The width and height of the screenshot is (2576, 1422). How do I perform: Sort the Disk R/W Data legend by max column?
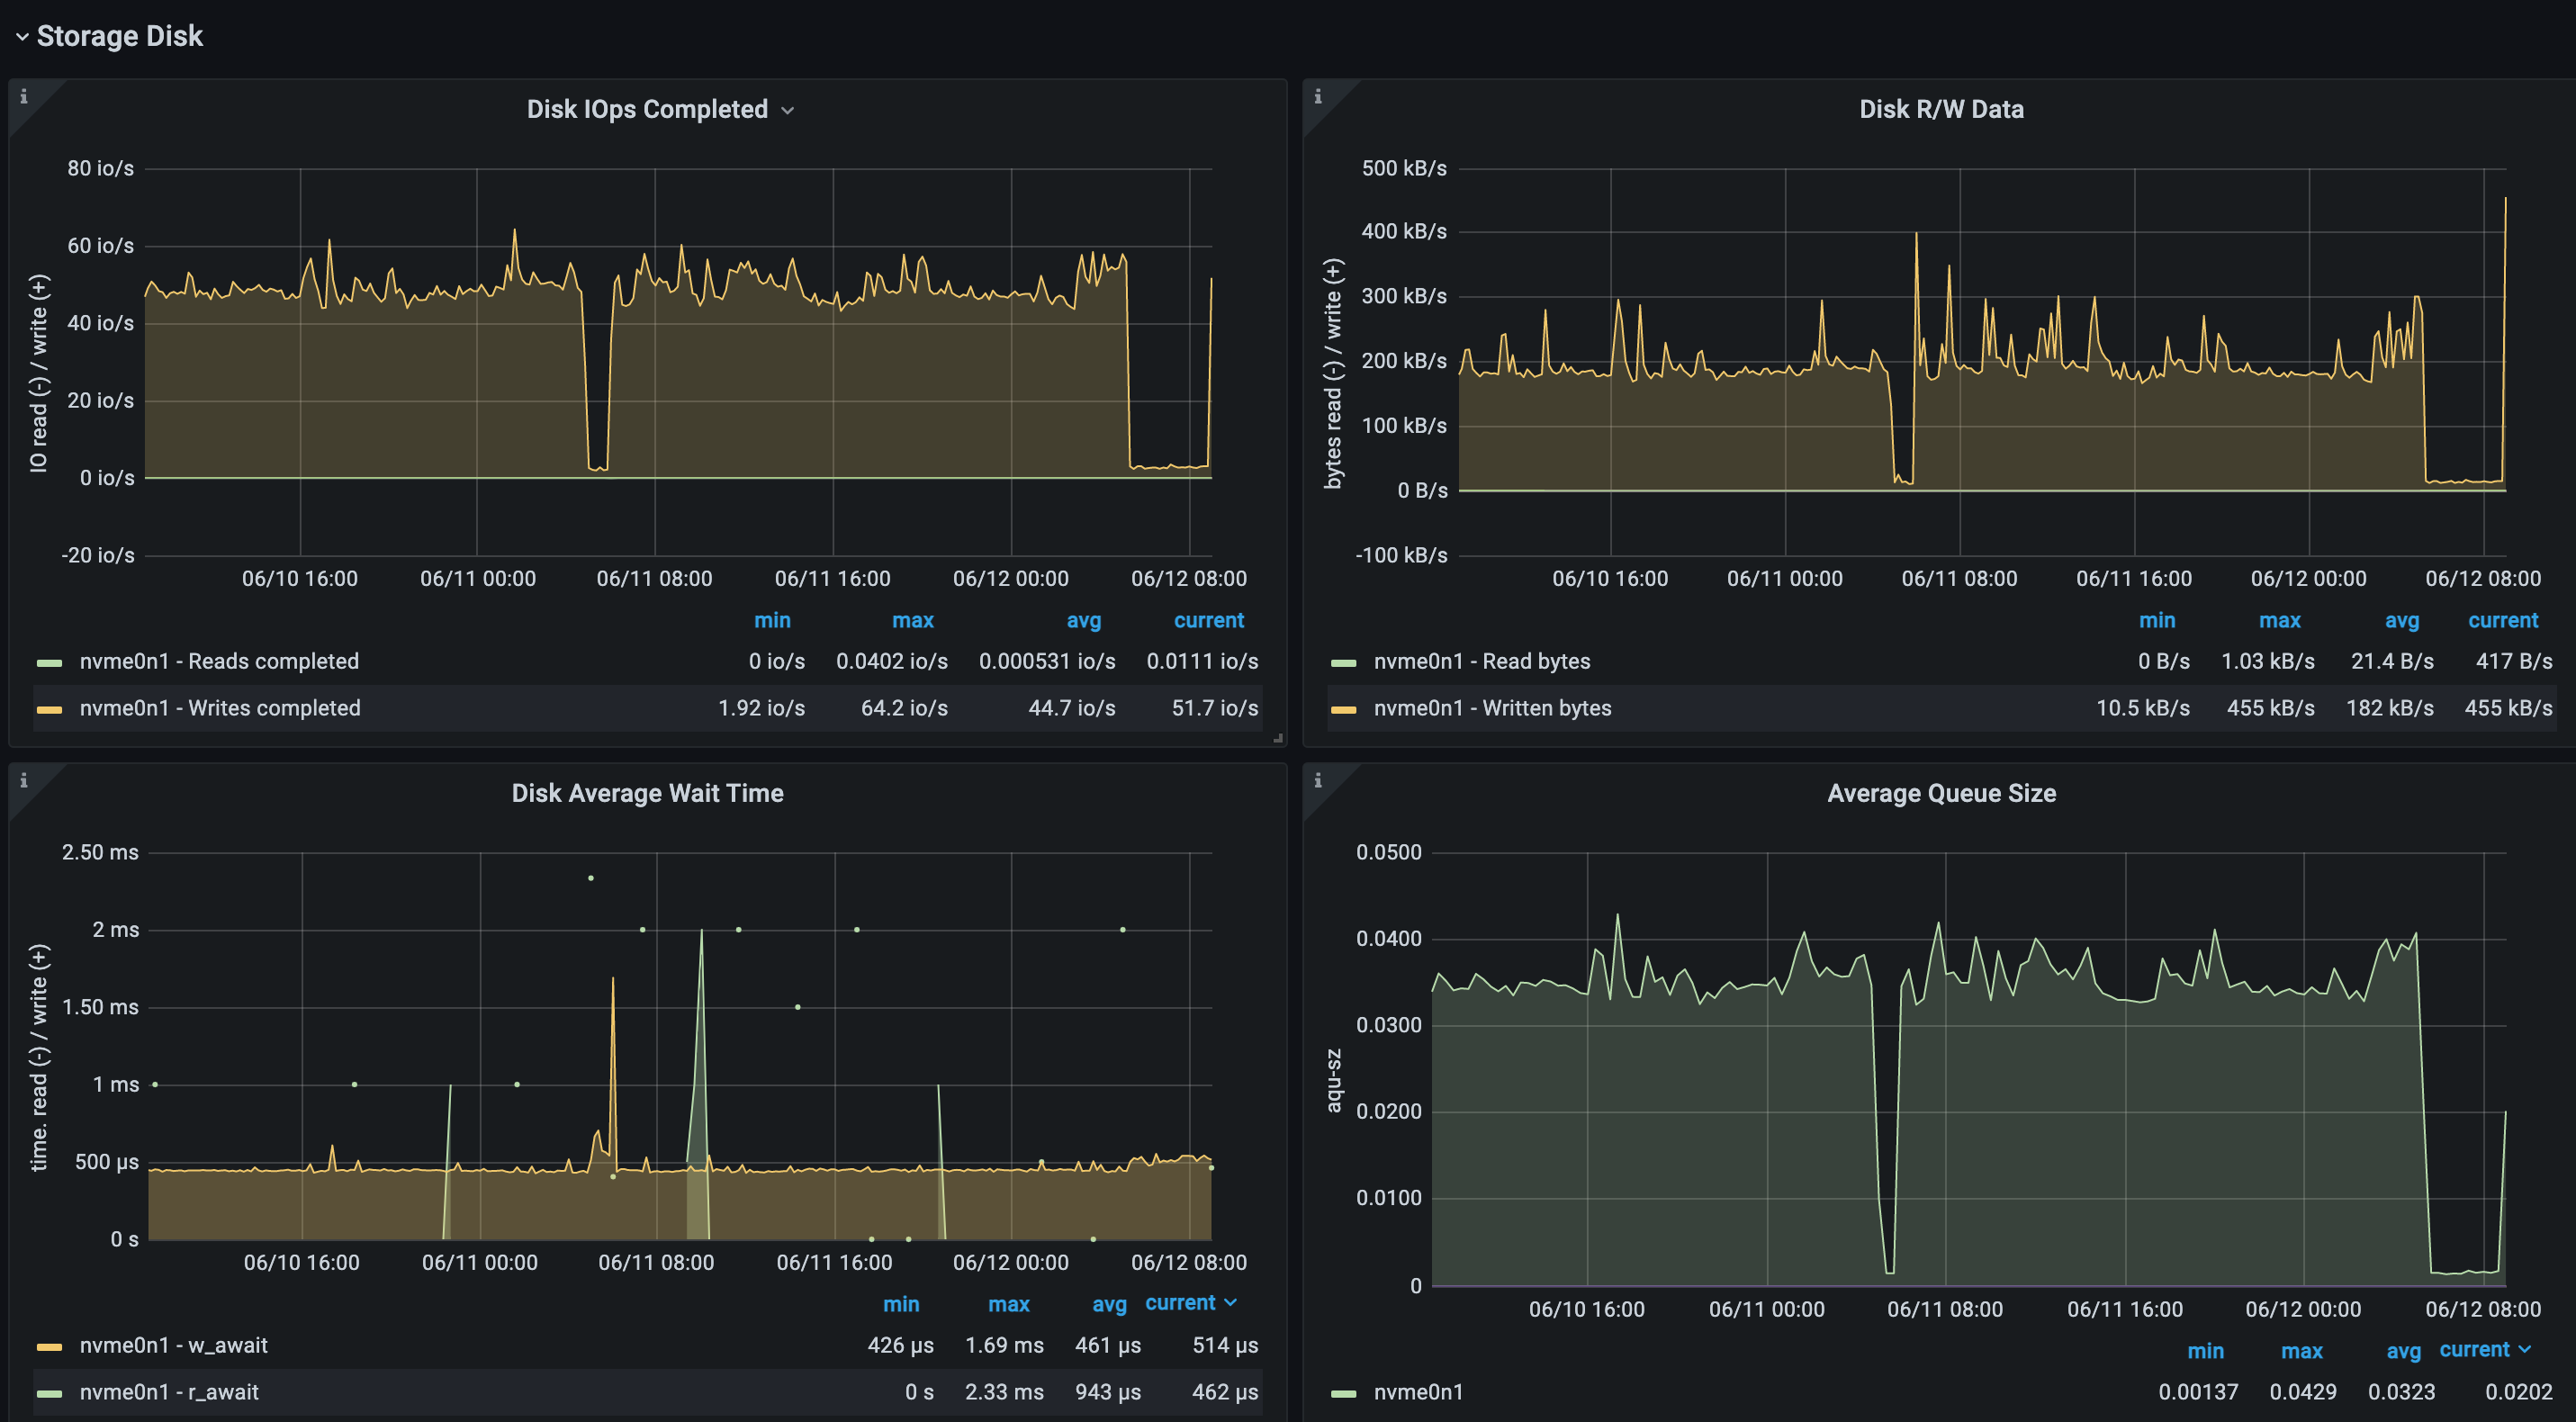click(2280, 620)
